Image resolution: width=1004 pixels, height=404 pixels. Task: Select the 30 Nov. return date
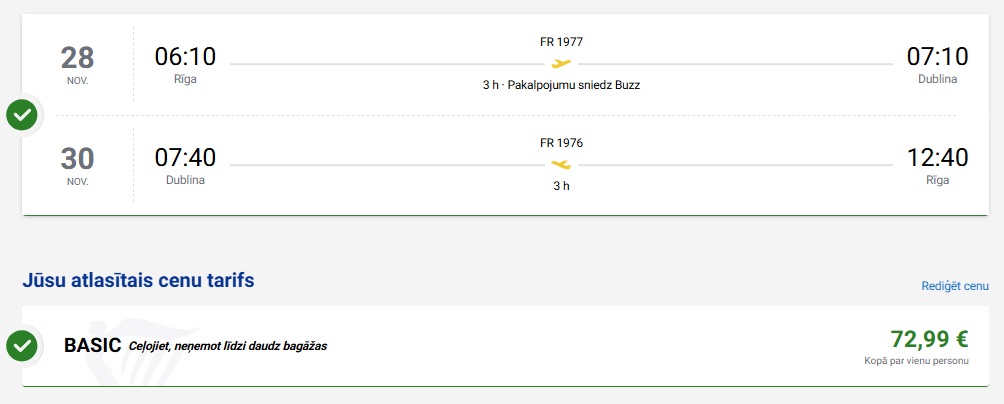[x=77, y=164]
